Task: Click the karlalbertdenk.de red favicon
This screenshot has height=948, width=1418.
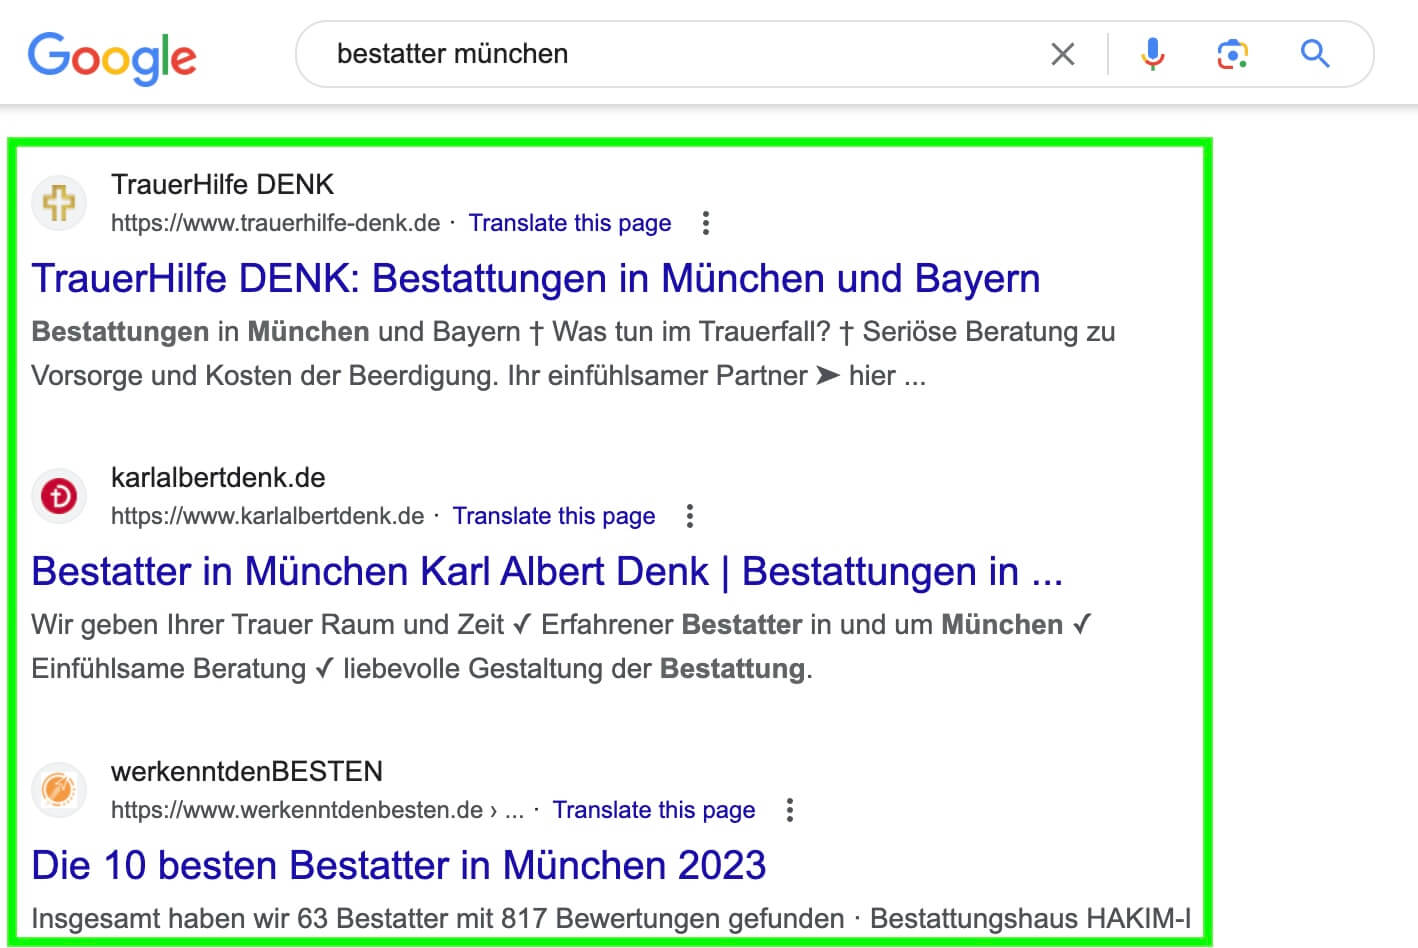Action: click(x=59, y=496)
